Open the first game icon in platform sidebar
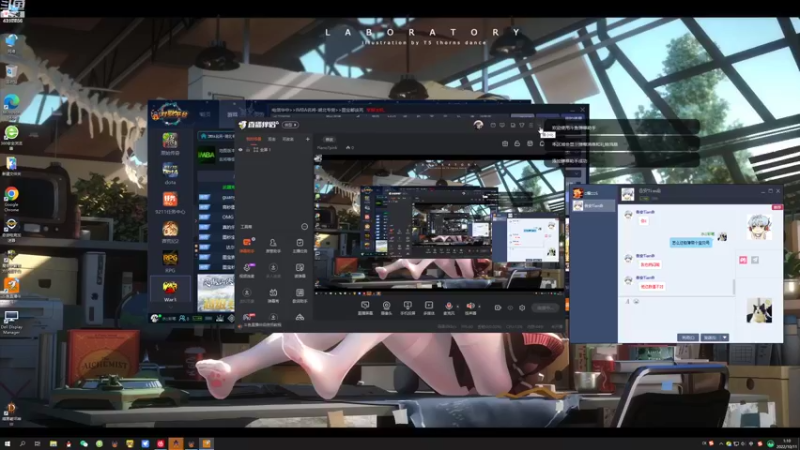The height and width of the screenshot is (450, 800). (x=170, y=140)
